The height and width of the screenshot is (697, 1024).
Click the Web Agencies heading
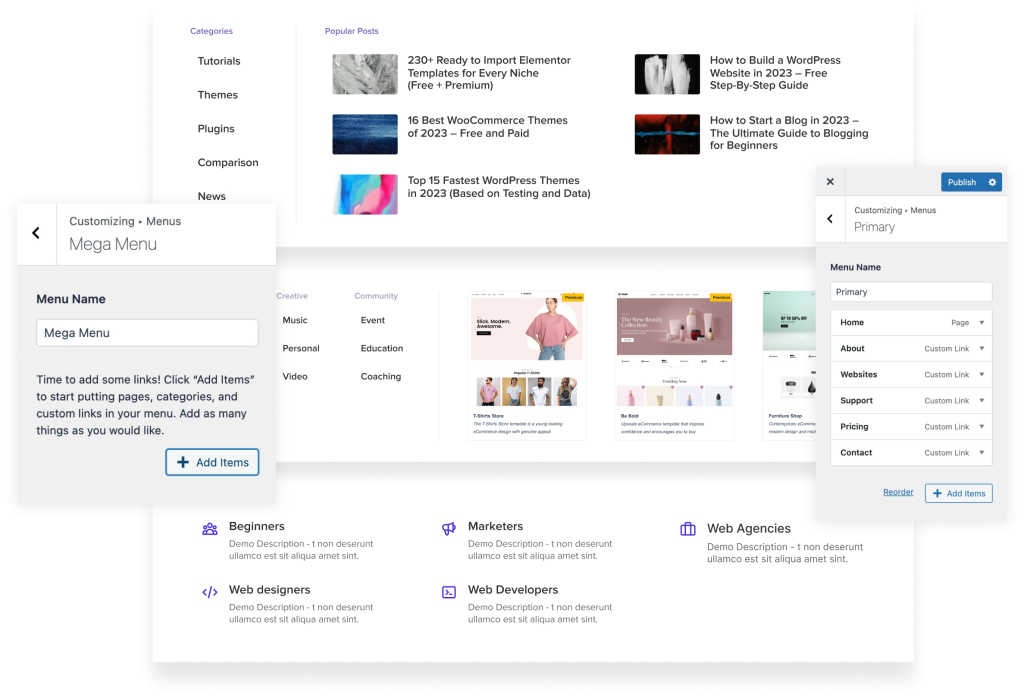[748, 528]
